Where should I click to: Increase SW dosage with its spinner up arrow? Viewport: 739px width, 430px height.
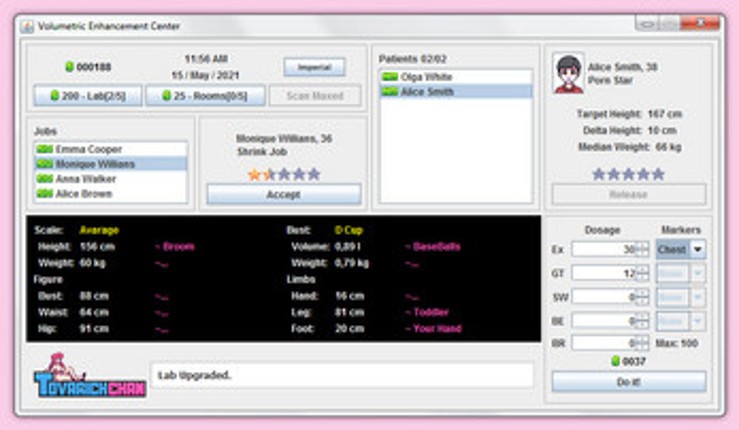pos(642,293)
